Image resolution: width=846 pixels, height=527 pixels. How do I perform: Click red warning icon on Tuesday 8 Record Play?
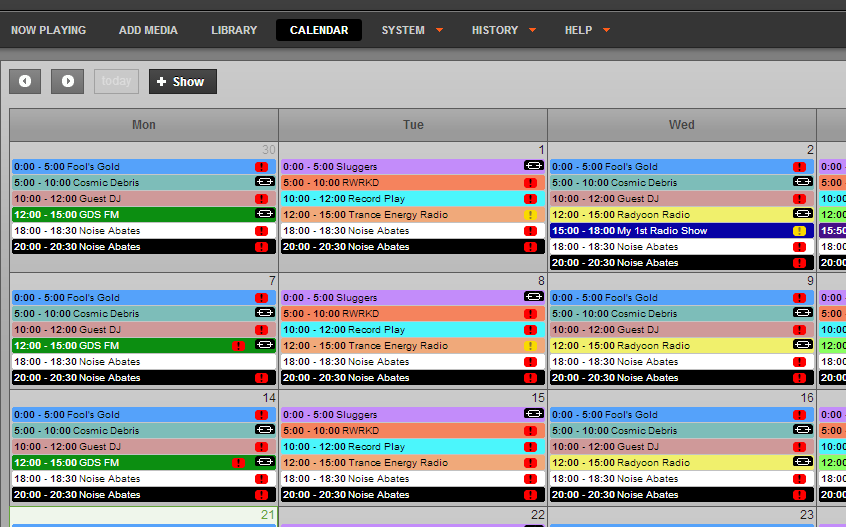click(531, 330)
